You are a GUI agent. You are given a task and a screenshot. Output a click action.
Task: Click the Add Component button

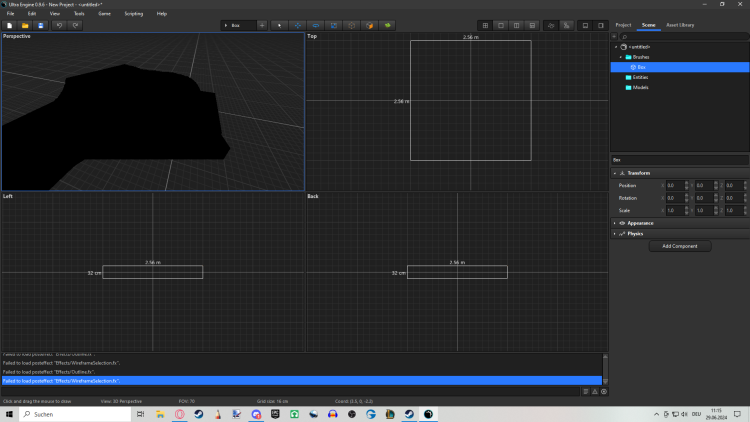pos(680,246)
